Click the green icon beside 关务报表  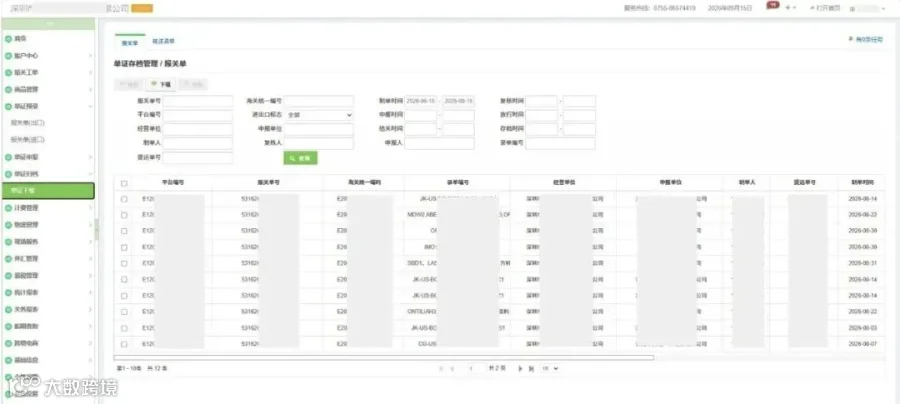pyautogui.click(x=8, y=309)
